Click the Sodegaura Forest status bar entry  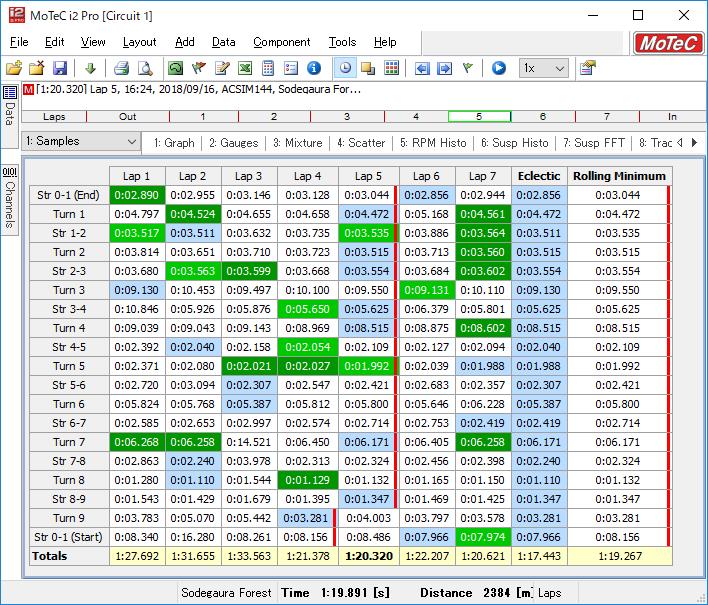226,593
